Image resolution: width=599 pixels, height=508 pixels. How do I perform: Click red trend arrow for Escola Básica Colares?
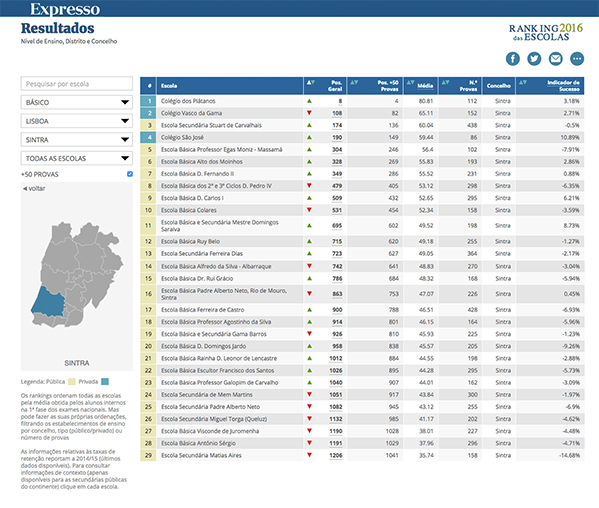point(309,210)
